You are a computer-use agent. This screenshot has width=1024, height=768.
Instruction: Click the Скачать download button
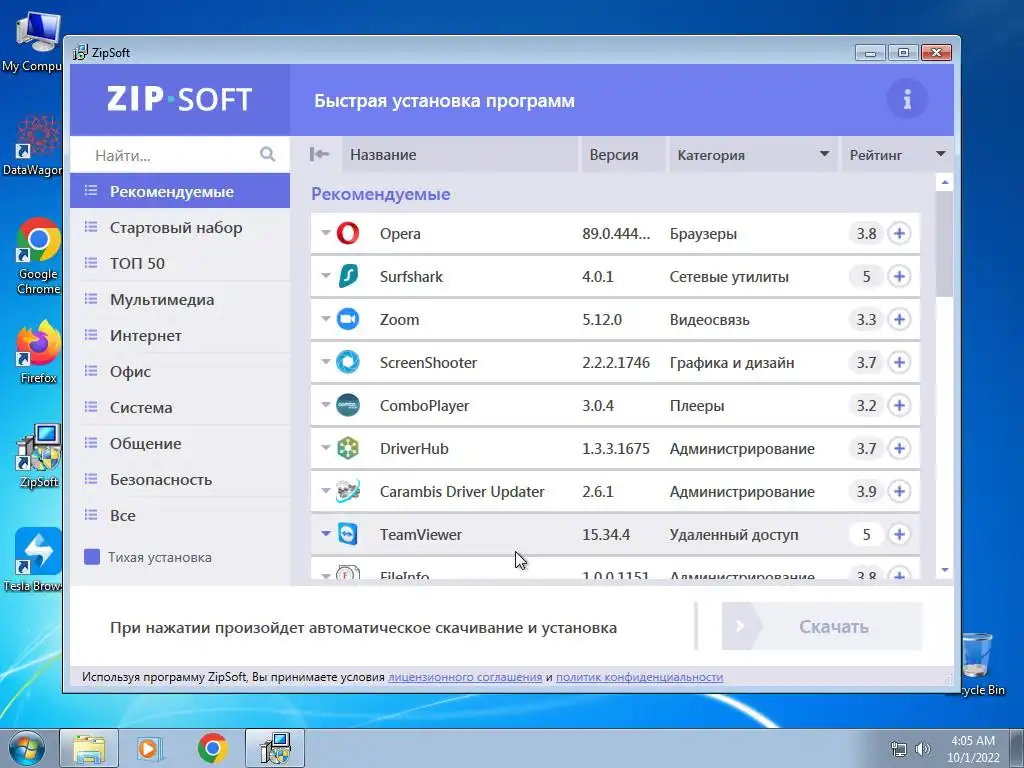[x=822, y=626]
